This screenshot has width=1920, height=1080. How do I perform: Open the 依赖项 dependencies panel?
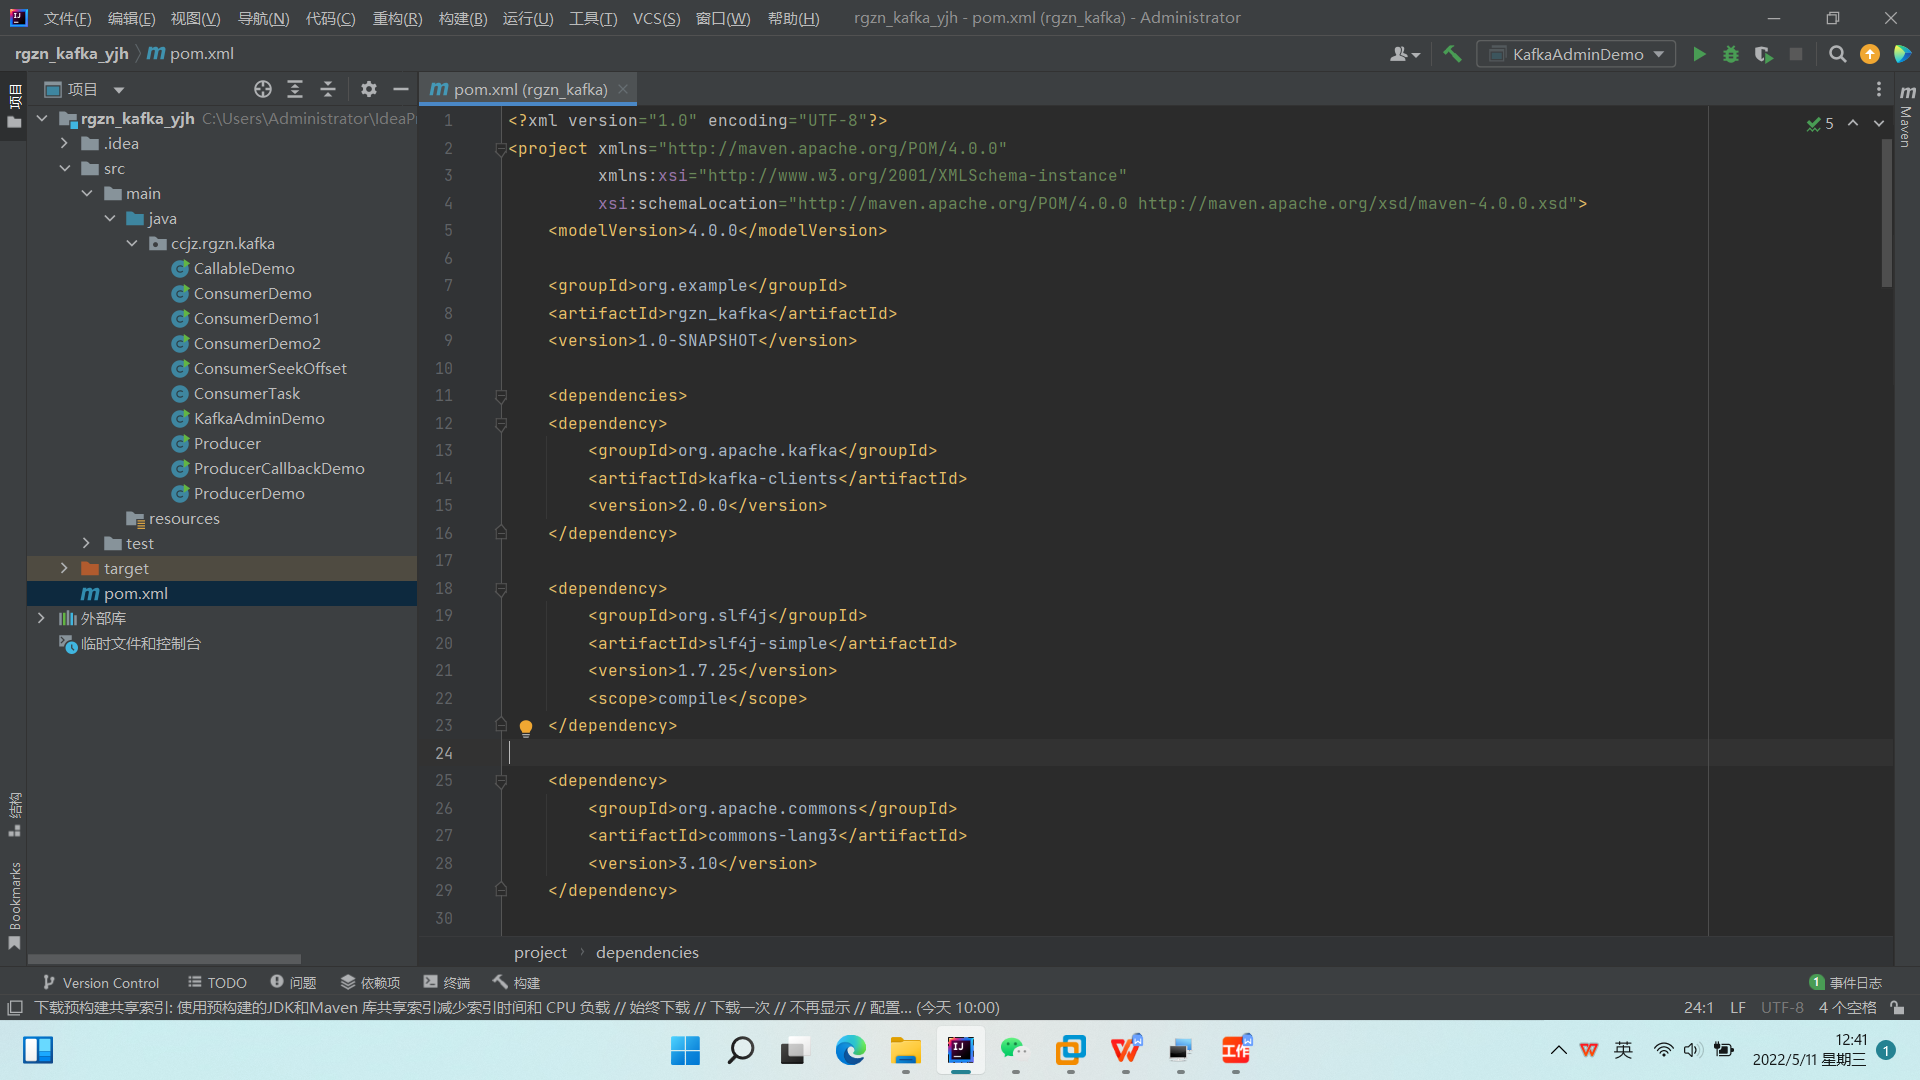point(370,983)
